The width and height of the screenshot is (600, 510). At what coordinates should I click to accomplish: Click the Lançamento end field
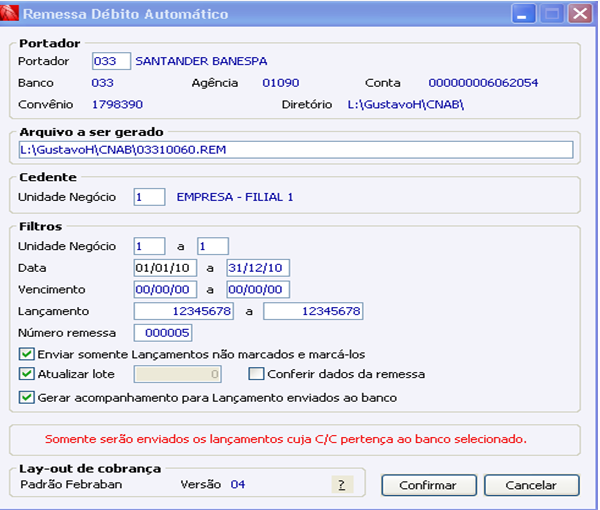tap(313, 311)
